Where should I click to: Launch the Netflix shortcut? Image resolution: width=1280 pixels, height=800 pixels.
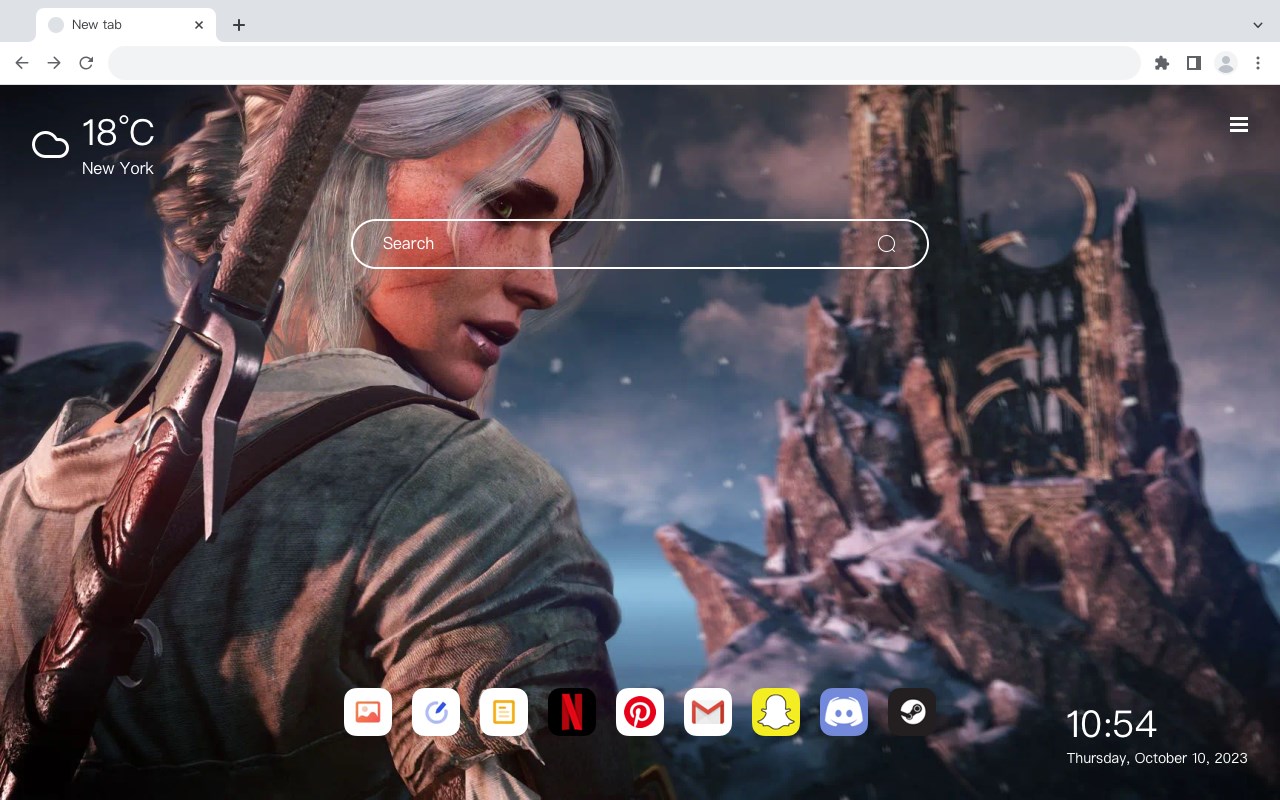[572, 712]
